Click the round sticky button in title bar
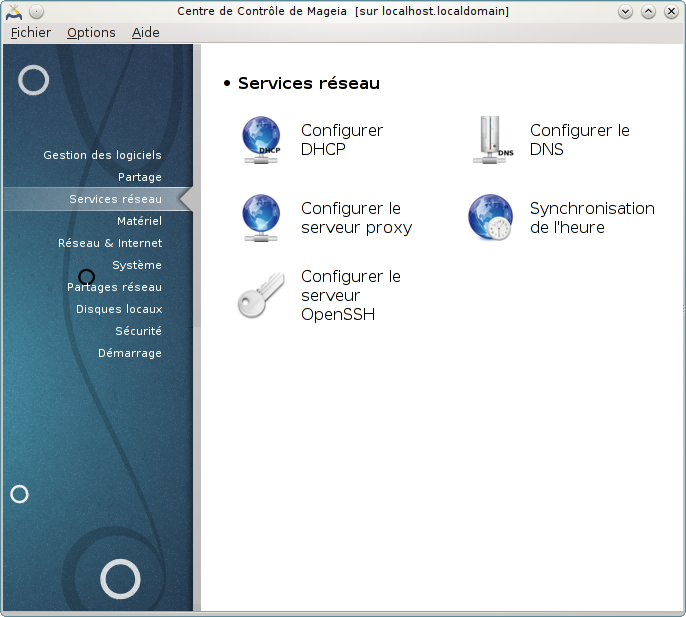The height and width of the screenshot is (617, 686). point(37,12)
